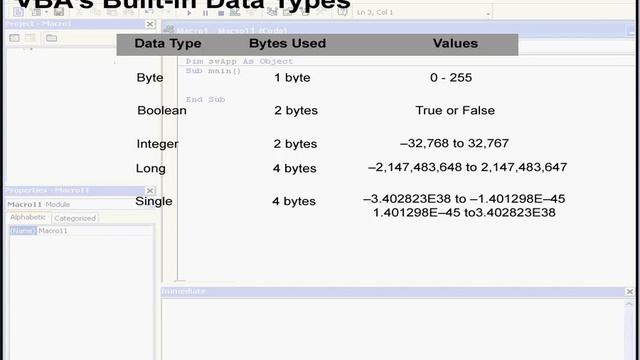Viewport: 640px width, 360px height.
Task: Close the Properties pane
Action: [x=150, y=191]
